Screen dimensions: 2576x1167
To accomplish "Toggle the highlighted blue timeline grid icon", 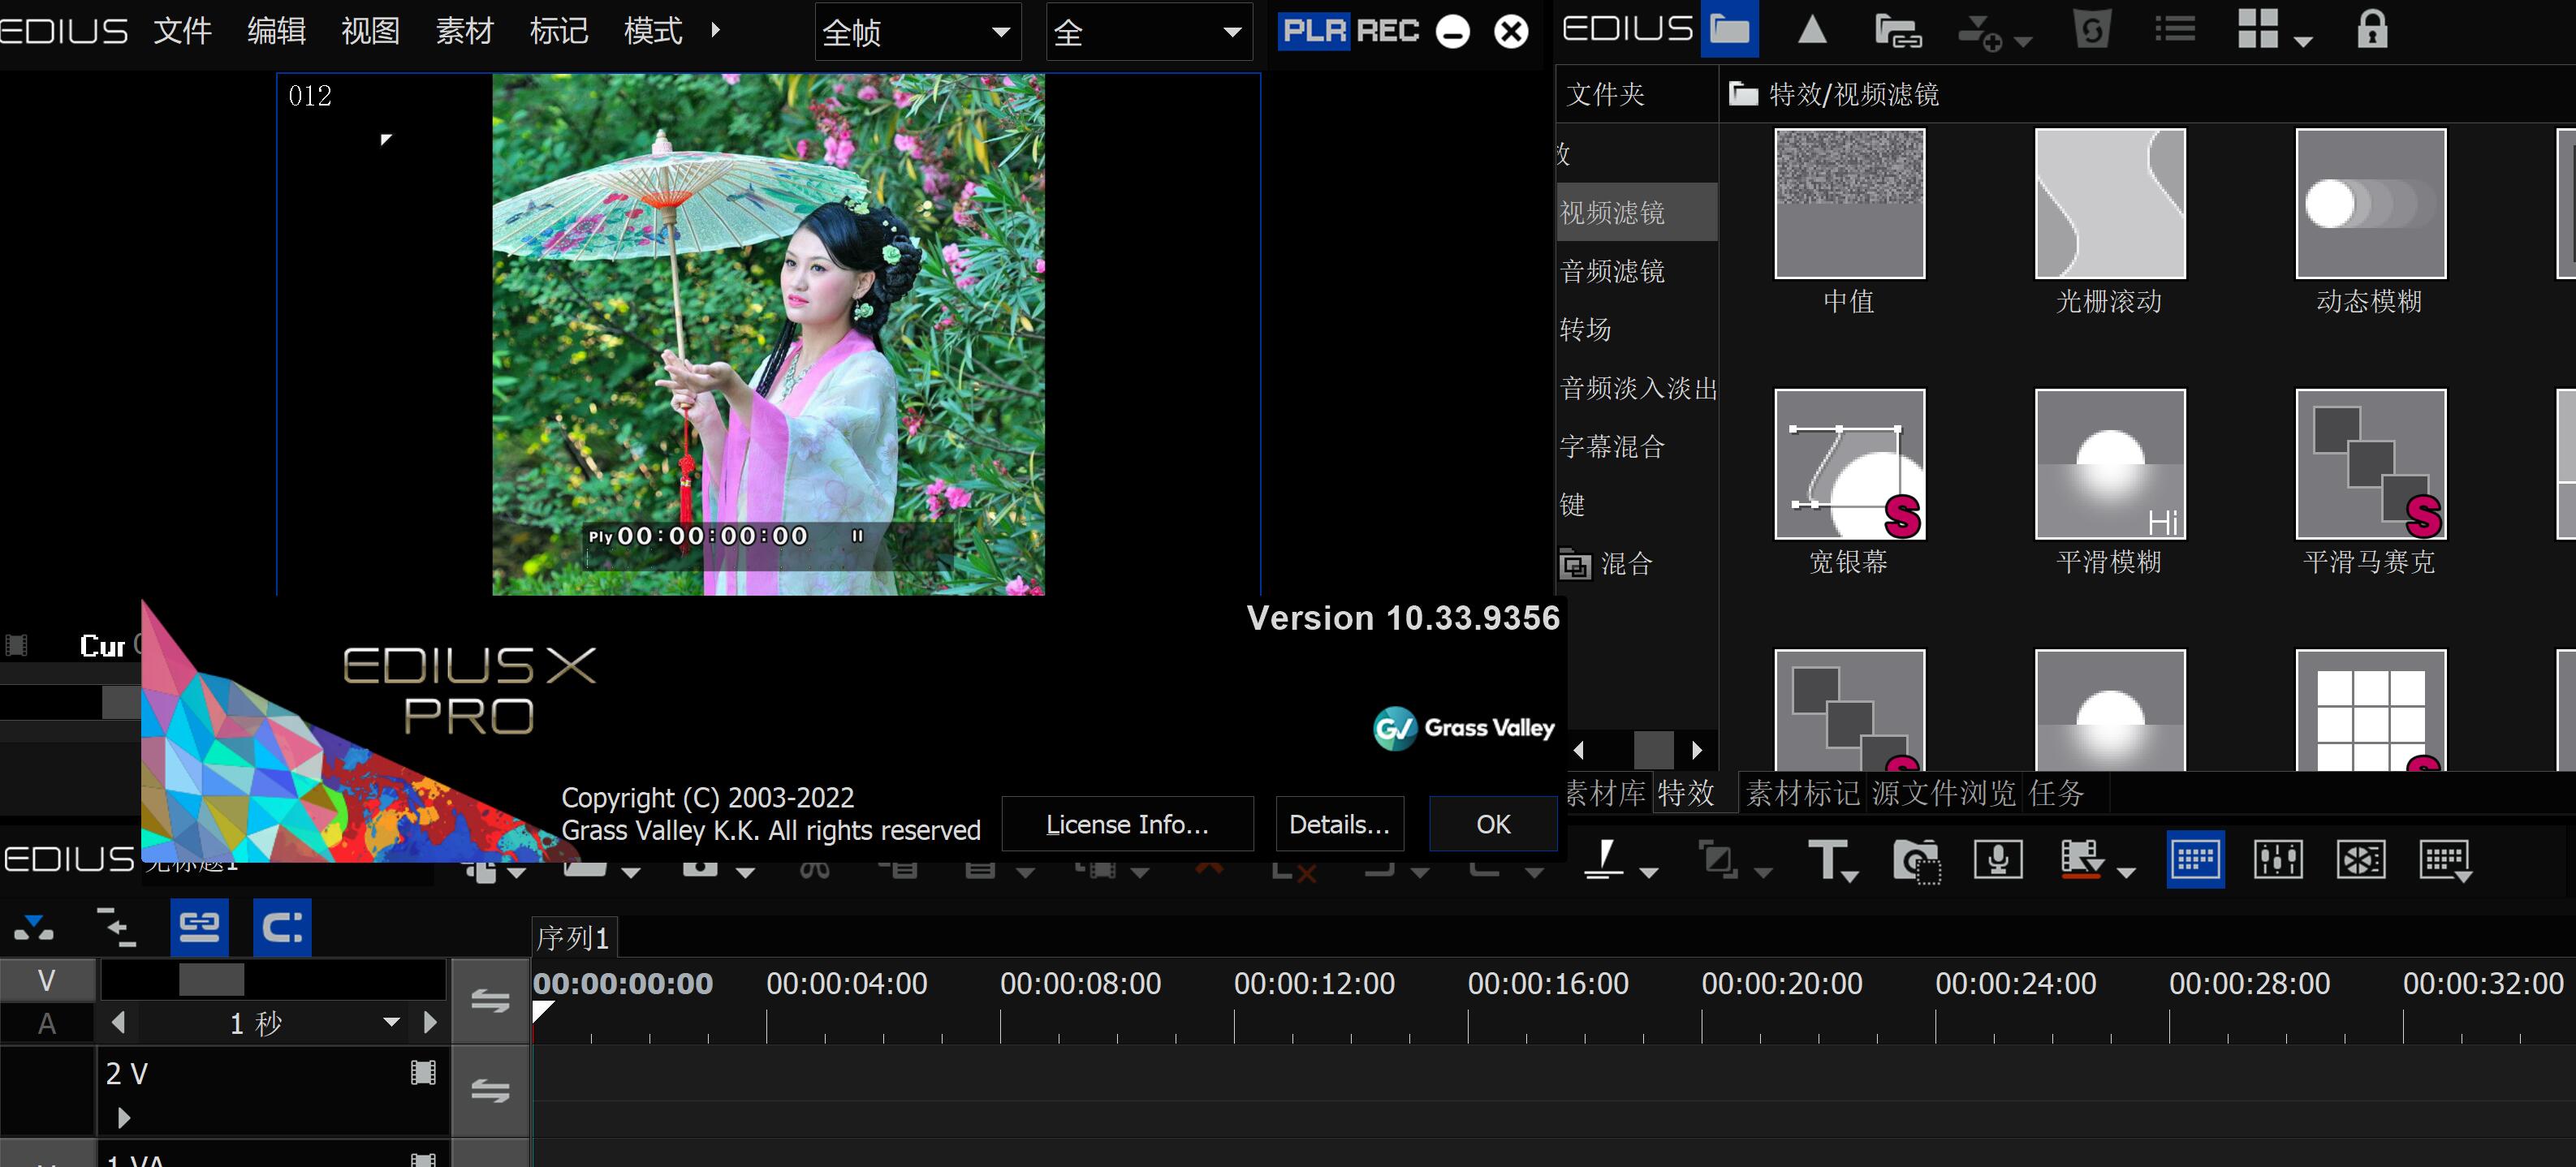I will coord(2195,859).
